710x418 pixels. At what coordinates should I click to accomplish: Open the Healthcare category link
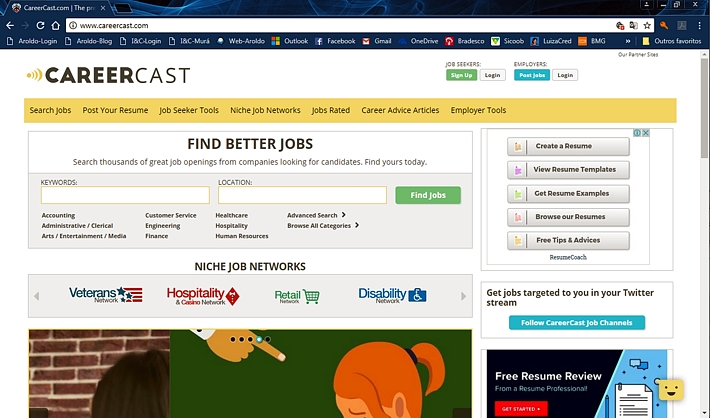point(231,216)
